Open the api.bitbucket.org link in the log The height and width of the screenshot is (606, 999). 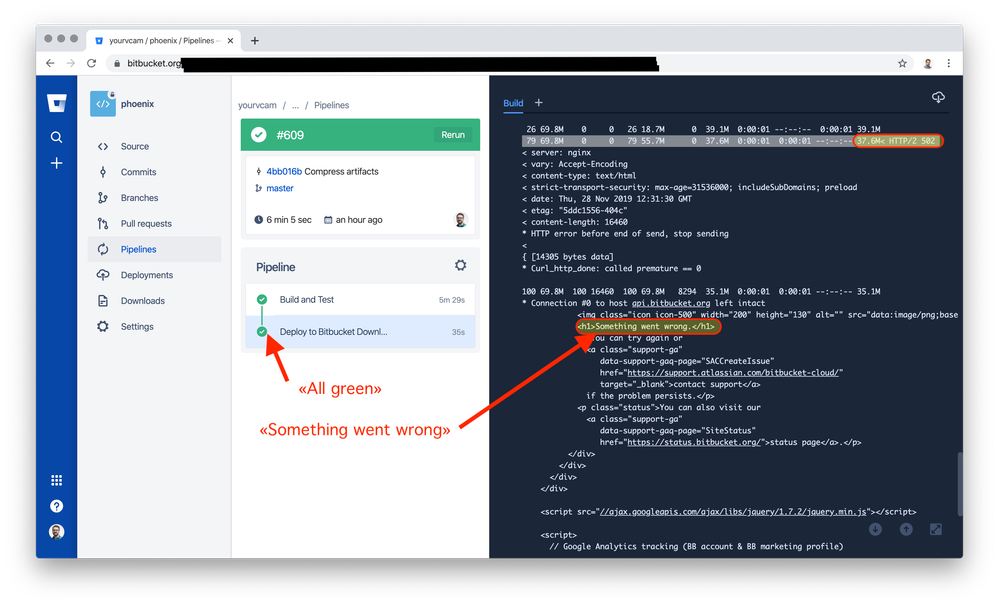[x=670, y=303]
